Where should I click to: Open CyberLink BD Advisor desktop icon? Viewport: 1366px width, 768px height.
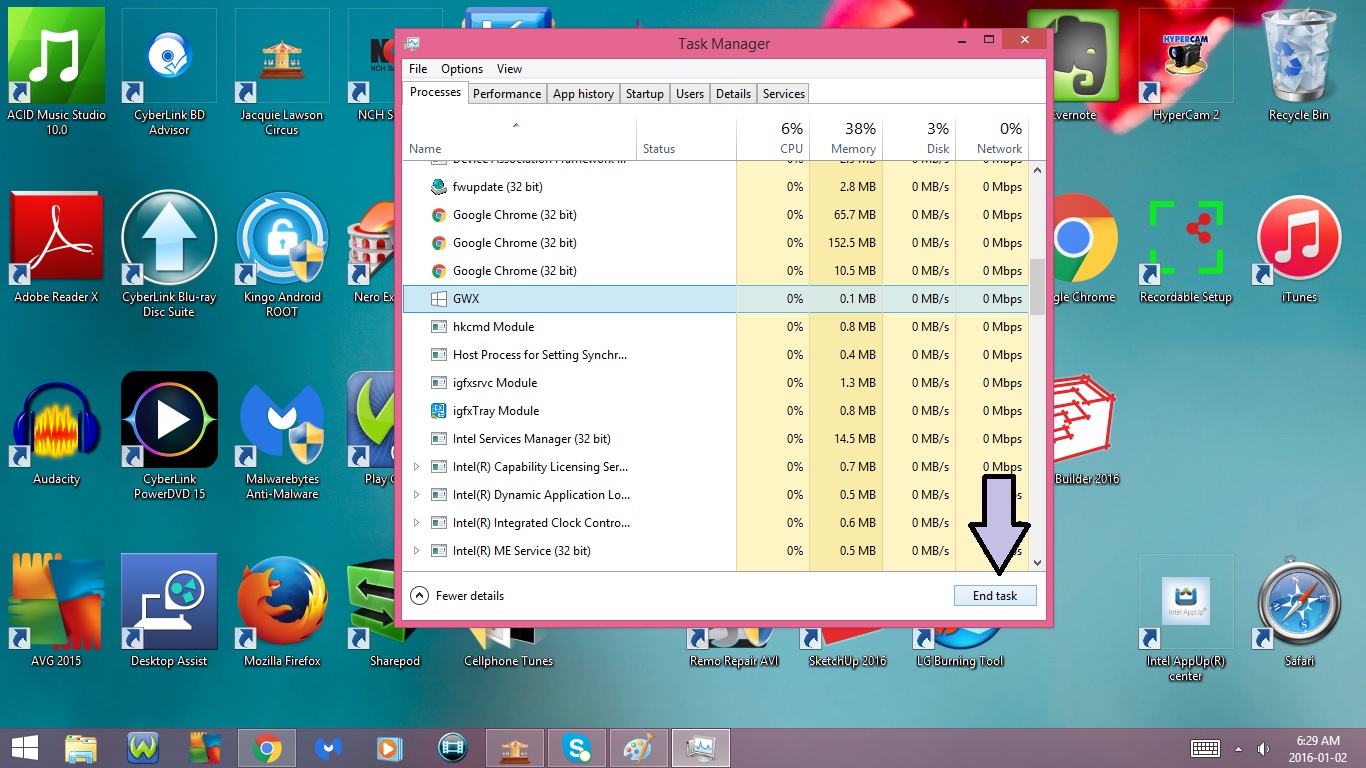(169, 72)
